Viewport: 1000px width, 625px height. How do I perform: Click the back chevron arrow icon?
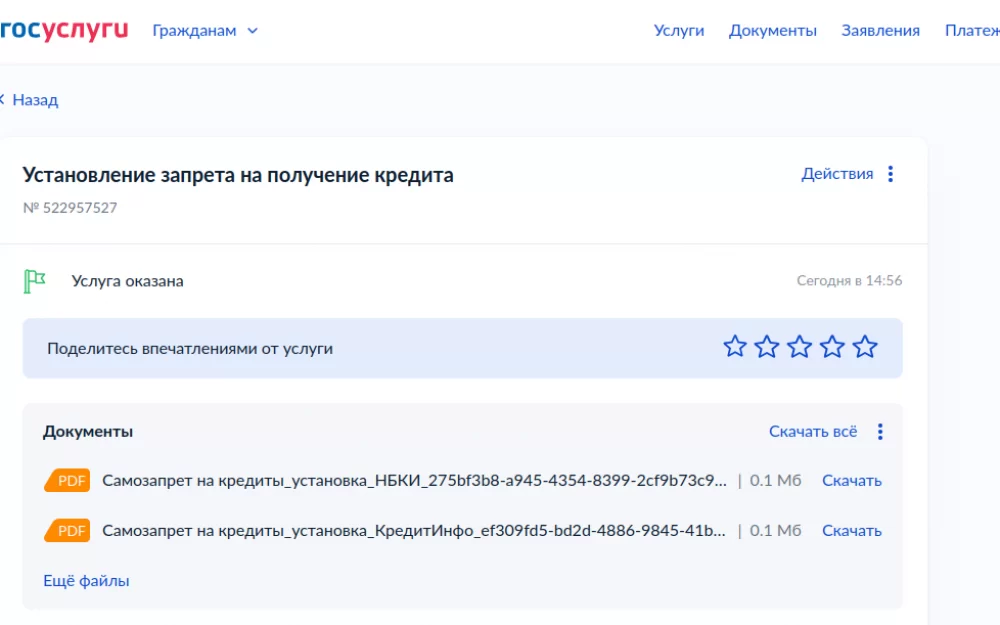3,99
